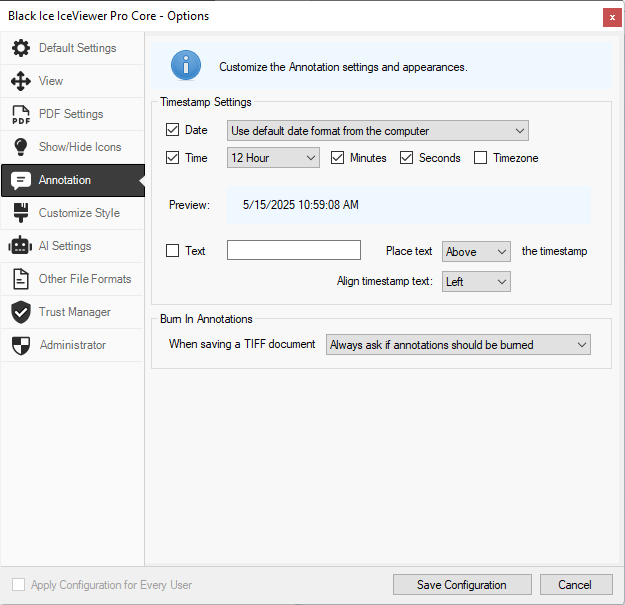
Task: Select the Customize Style section
Action: 72,213
